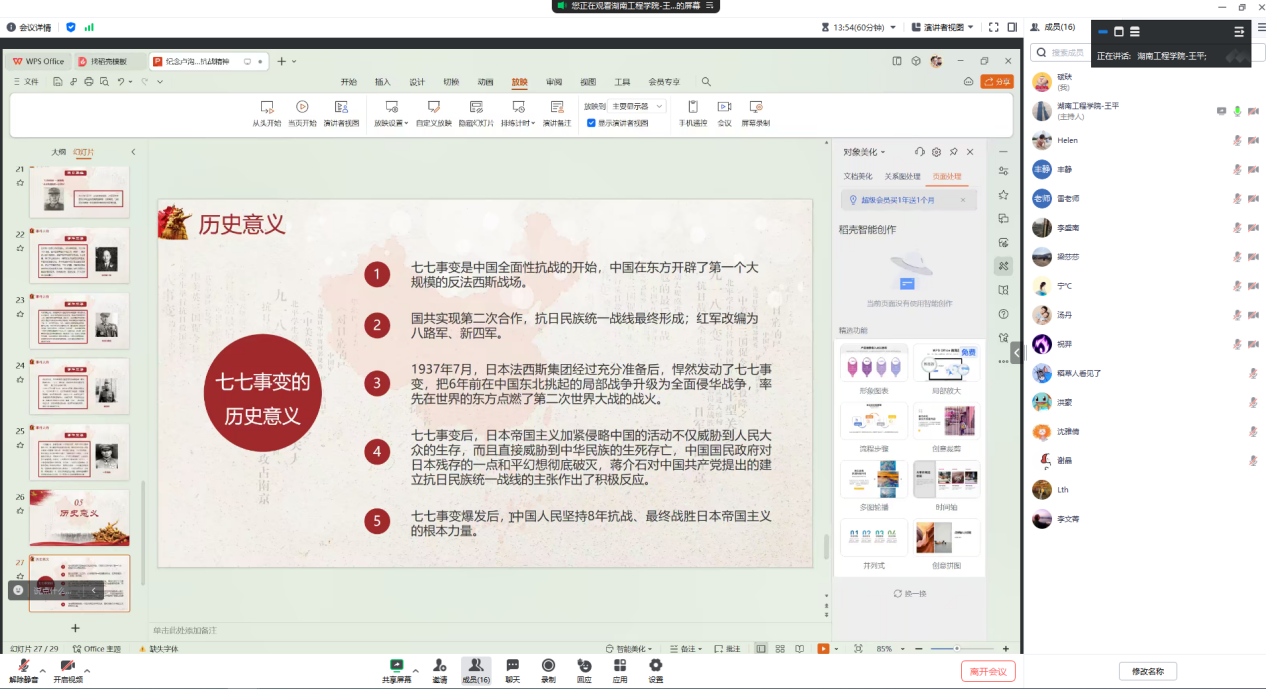1266x689 pixels.
Task: Switch to the 插入 ribbon tab
Action: pos(382,82)
